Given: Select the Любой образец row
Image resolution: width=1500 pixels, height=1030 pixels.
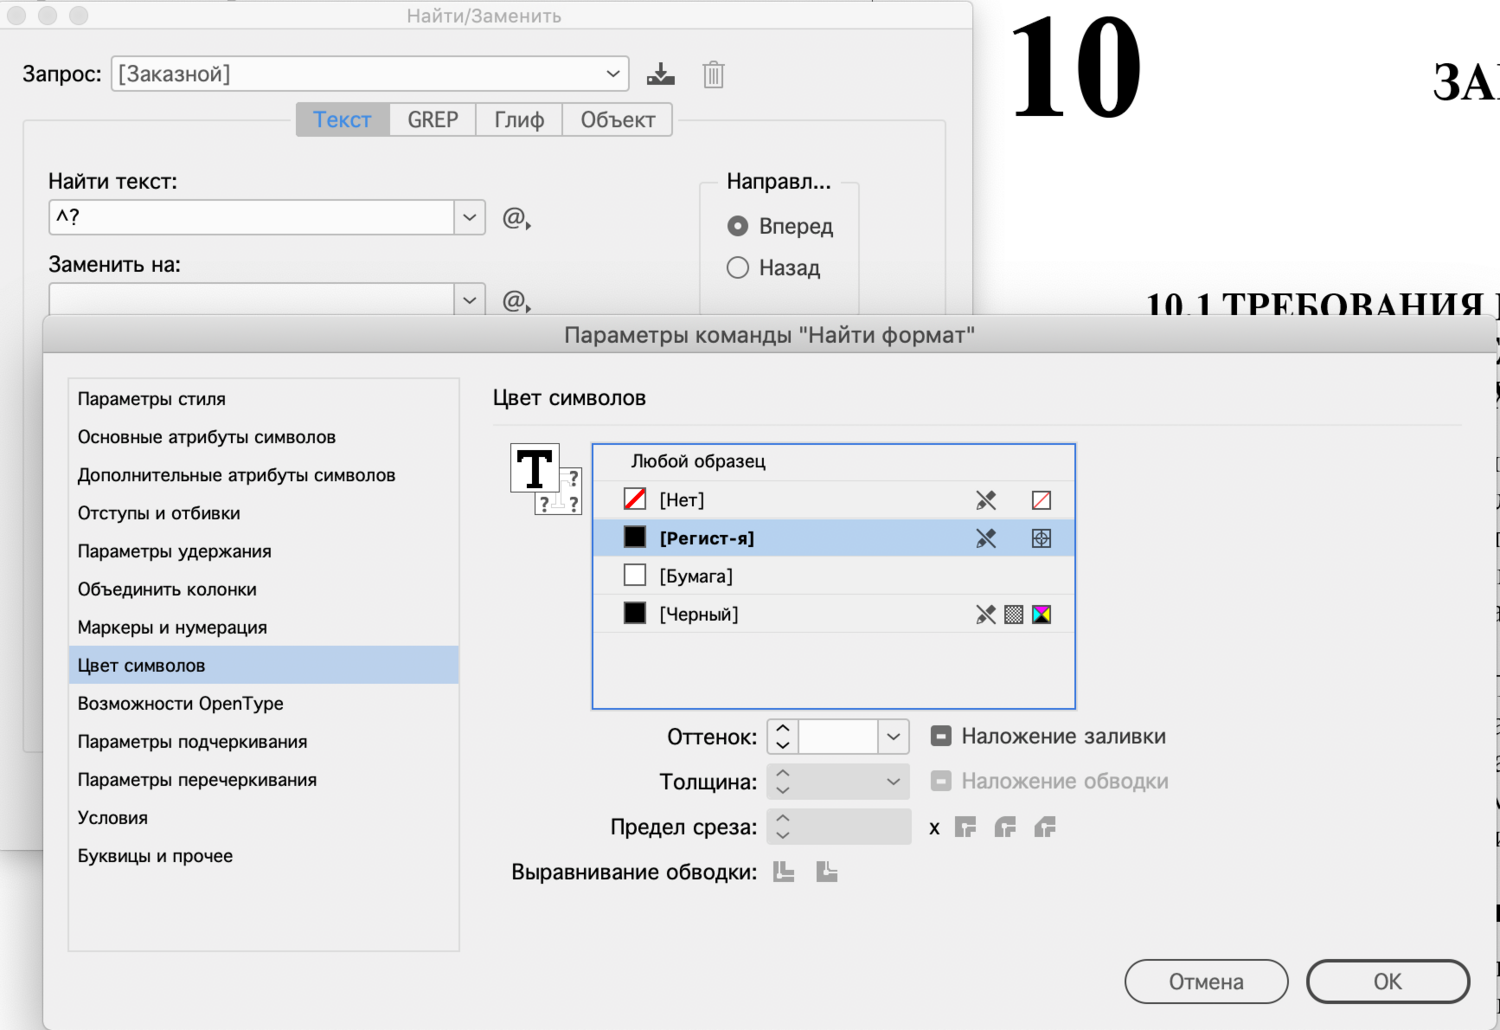Looking at the screenshot, I should [x=834, y=462].
